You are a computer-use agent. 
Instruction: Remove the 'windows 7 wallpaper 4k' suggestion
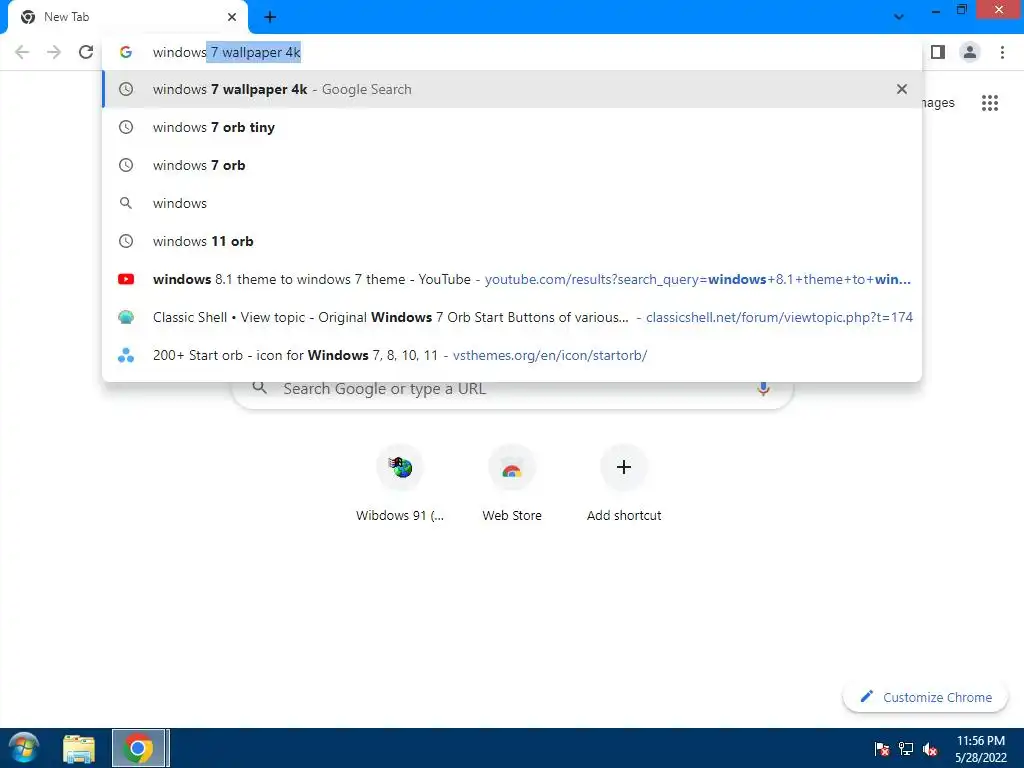point(902,89)
